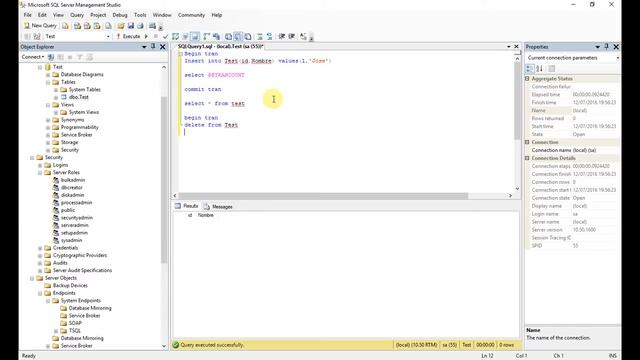Refresh the Object Explorer tree

click(x=90, y=57)
